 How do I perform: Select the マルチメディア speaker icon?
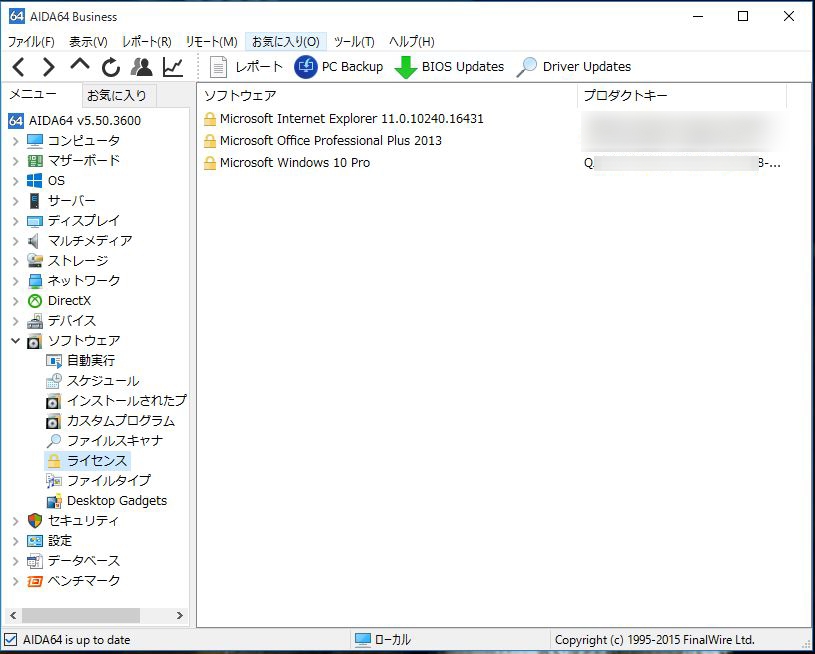[x=34, y=241]
